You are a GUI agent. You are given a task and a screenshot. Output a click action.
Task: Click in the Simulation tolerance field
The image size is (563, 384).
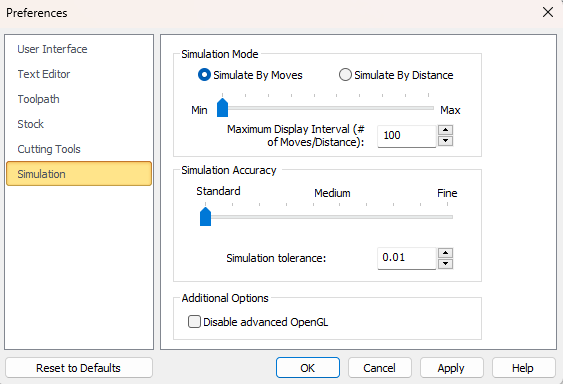click(x=406, y=258)
